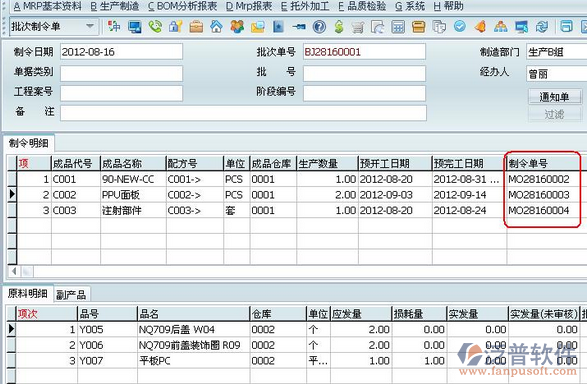The image size is (587, 387).
Task: Click the 批号 input field
Action: tap(364, 74)
